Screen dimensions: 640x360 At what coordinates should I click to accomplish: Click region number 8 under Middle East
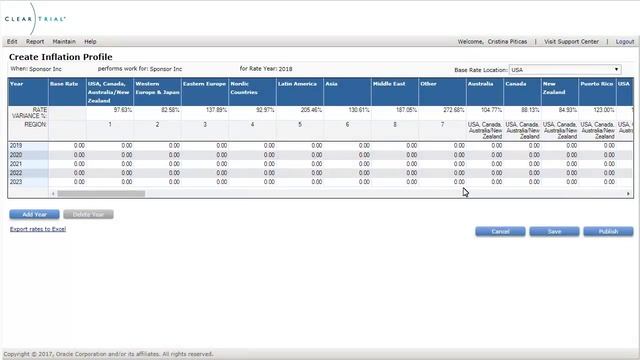395,124
